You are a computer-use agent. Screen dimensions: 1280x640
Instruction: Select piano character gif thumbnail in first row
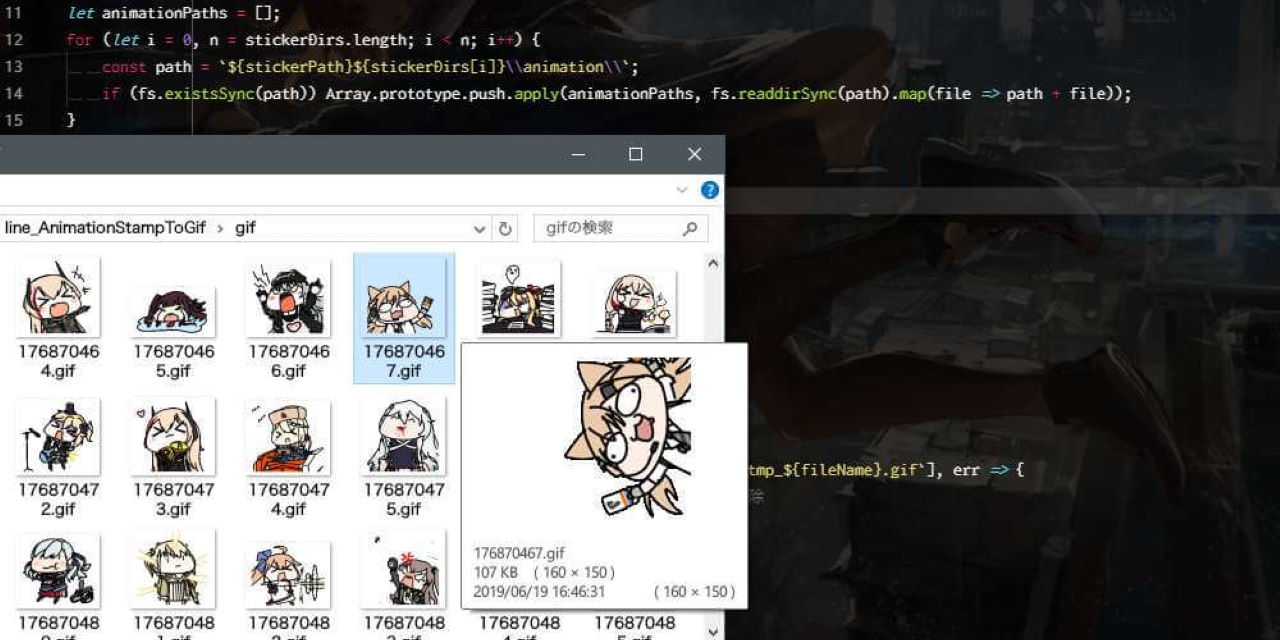(x=519, y=297)
